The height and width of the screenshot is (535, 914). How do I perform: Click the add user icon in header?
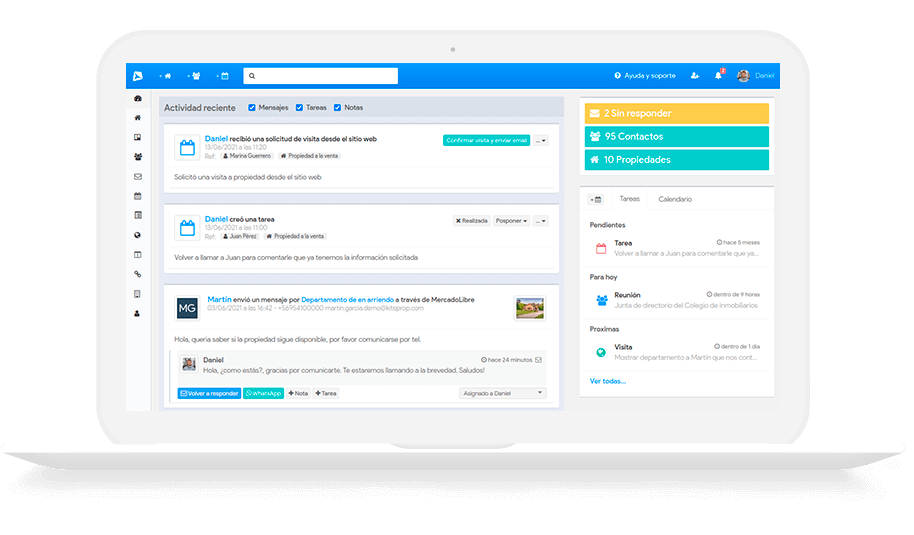click(695, 76)
